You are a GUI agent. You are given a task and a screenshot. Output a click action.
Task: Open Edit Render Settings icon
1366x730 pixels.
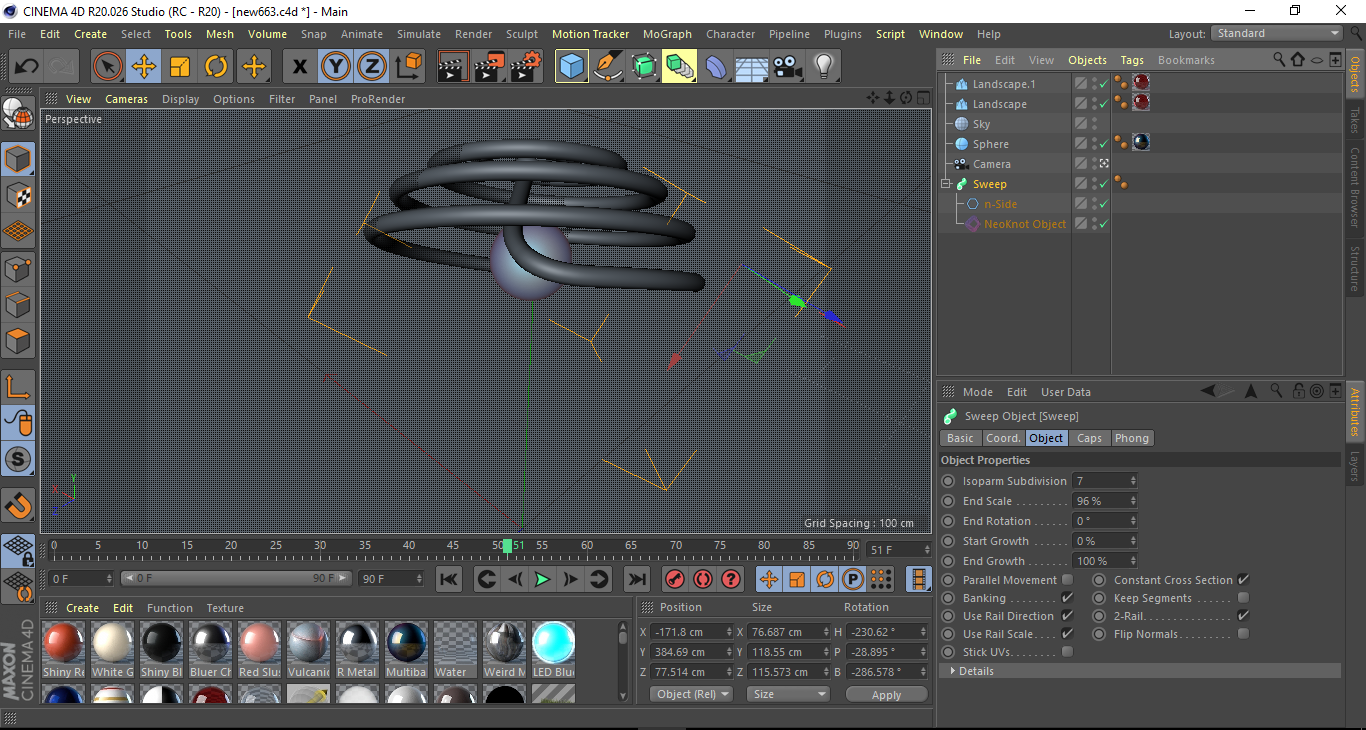pyautogui.click(x=526, y=67)
